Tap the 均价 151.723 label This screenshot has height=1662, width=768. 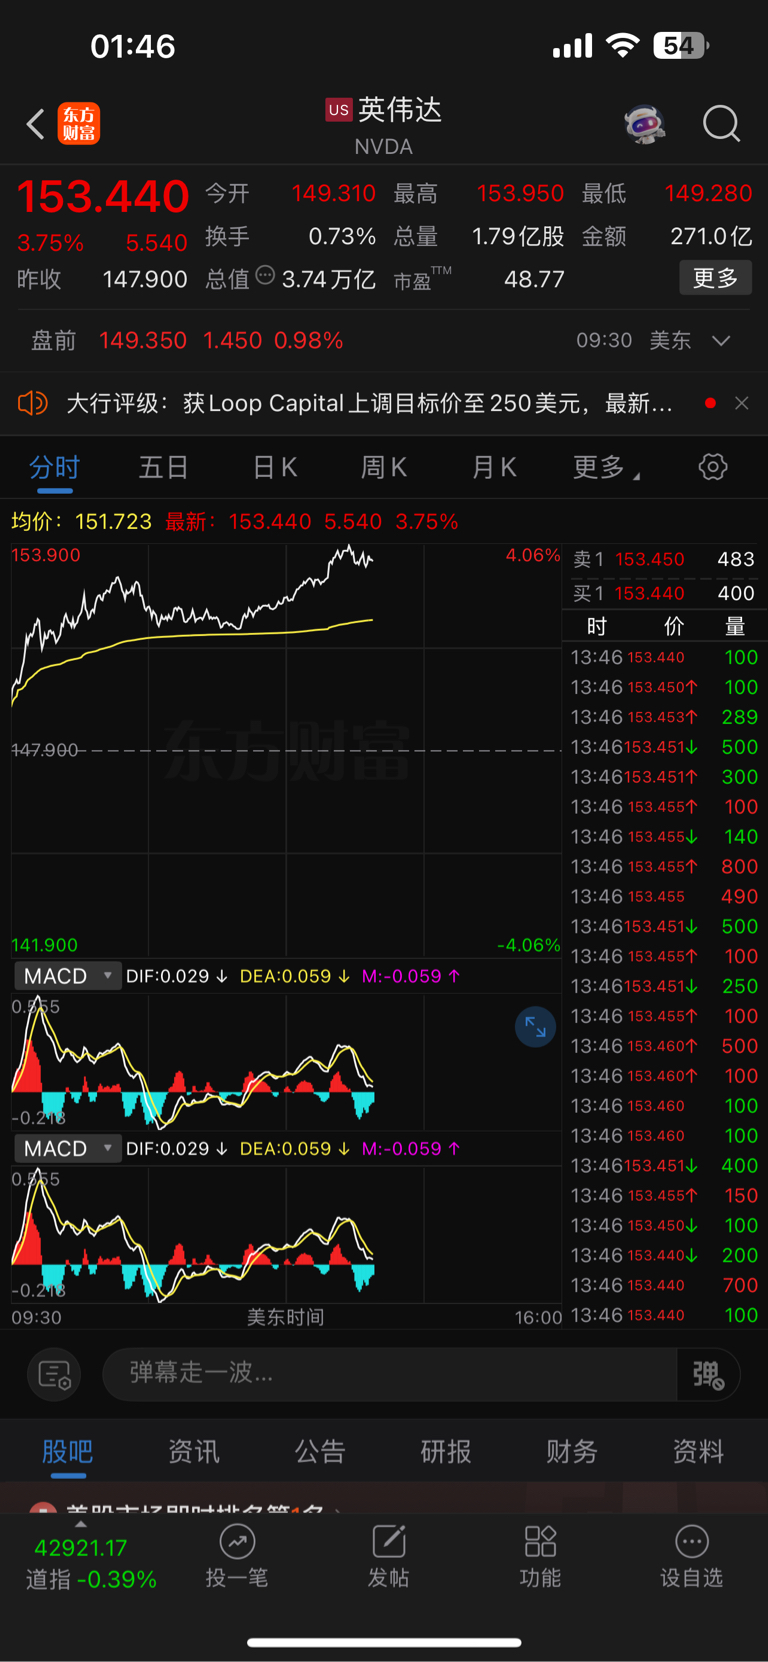pyautogui.click(x=81, y=522)
